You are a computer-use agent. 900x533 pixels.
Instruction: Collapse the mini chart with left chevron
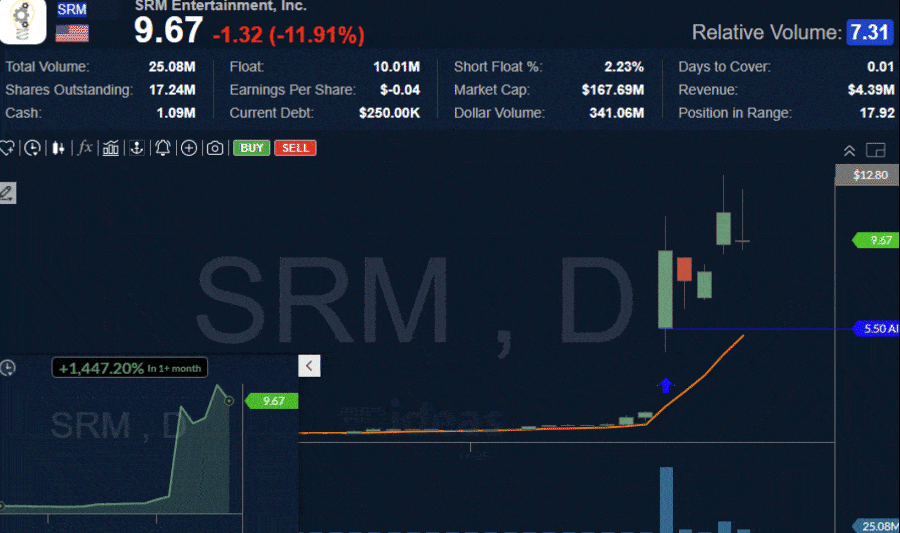[309, 366]
